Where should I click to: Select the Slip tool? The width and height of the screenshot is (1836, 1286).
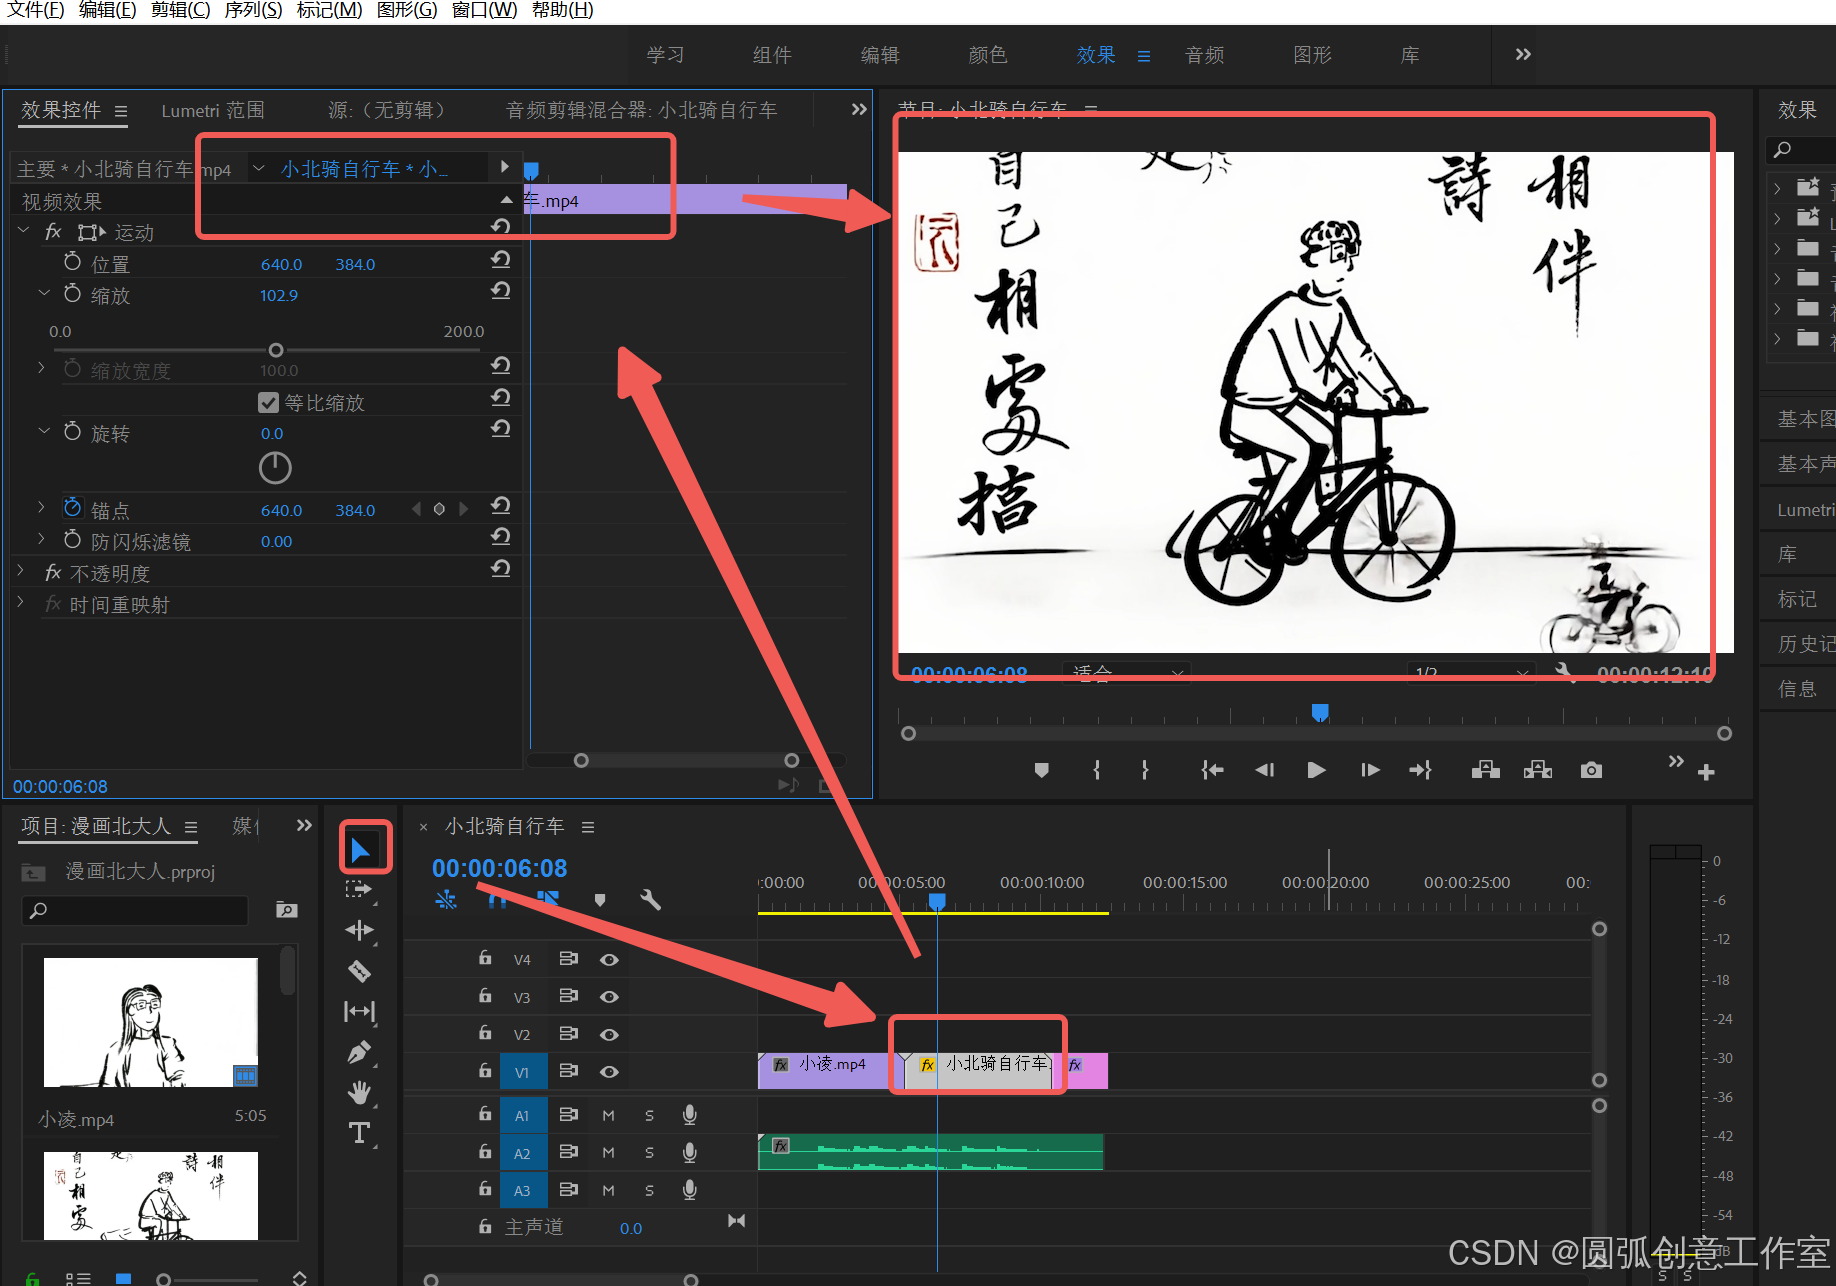(359, 1012)
